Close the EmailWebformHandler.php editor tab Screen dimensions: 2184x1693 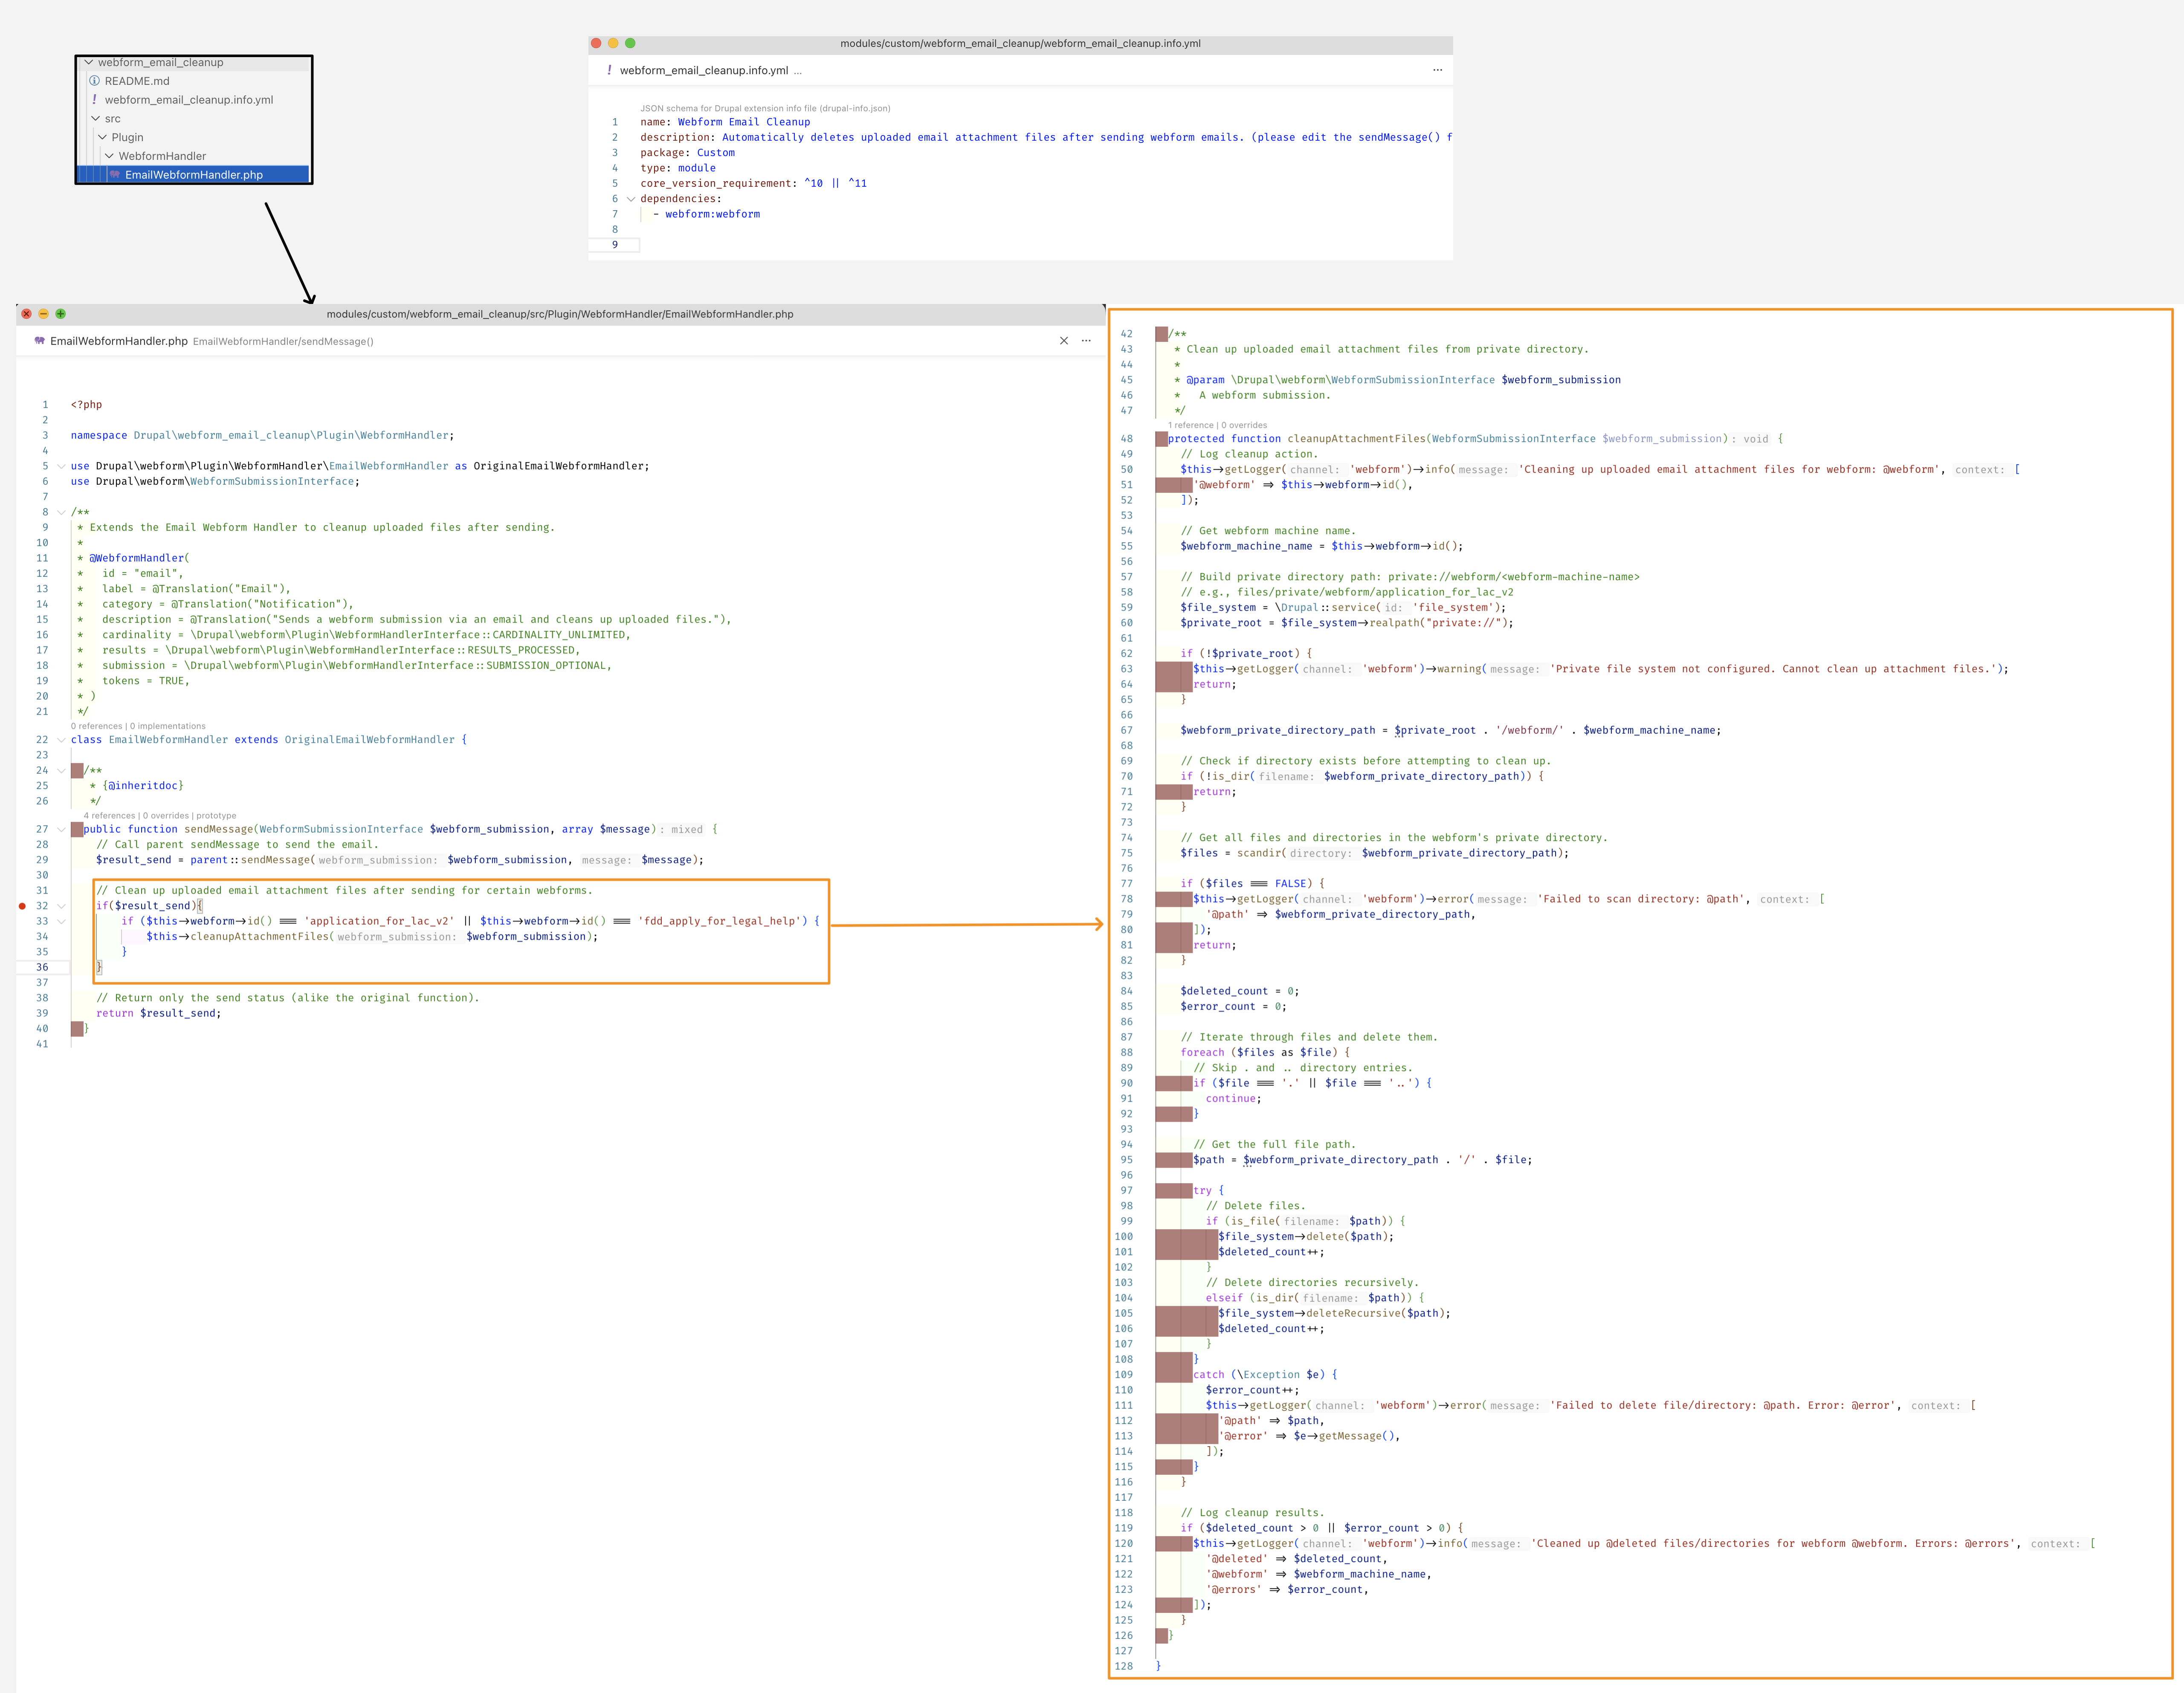click(1063, 341)
